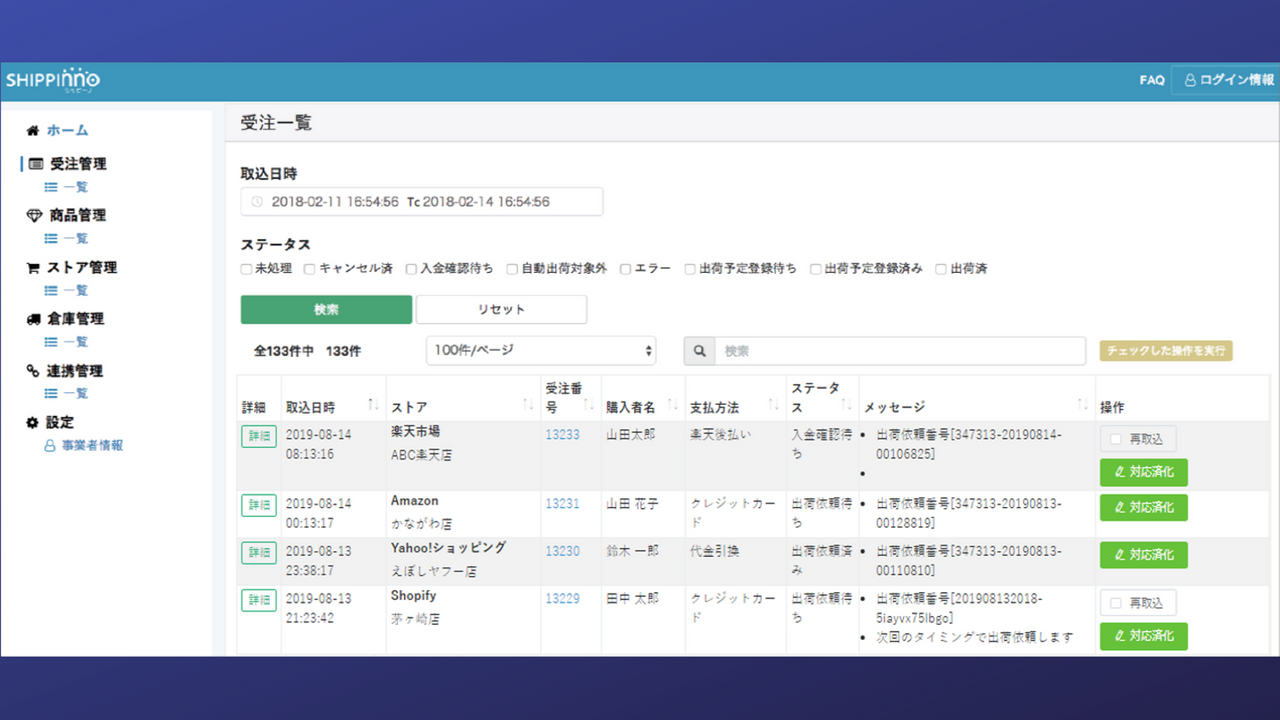Select 商品管理 in the sidebar
Image resolution: width=1280 pixels, height=720 pixels.
(78, 215)
